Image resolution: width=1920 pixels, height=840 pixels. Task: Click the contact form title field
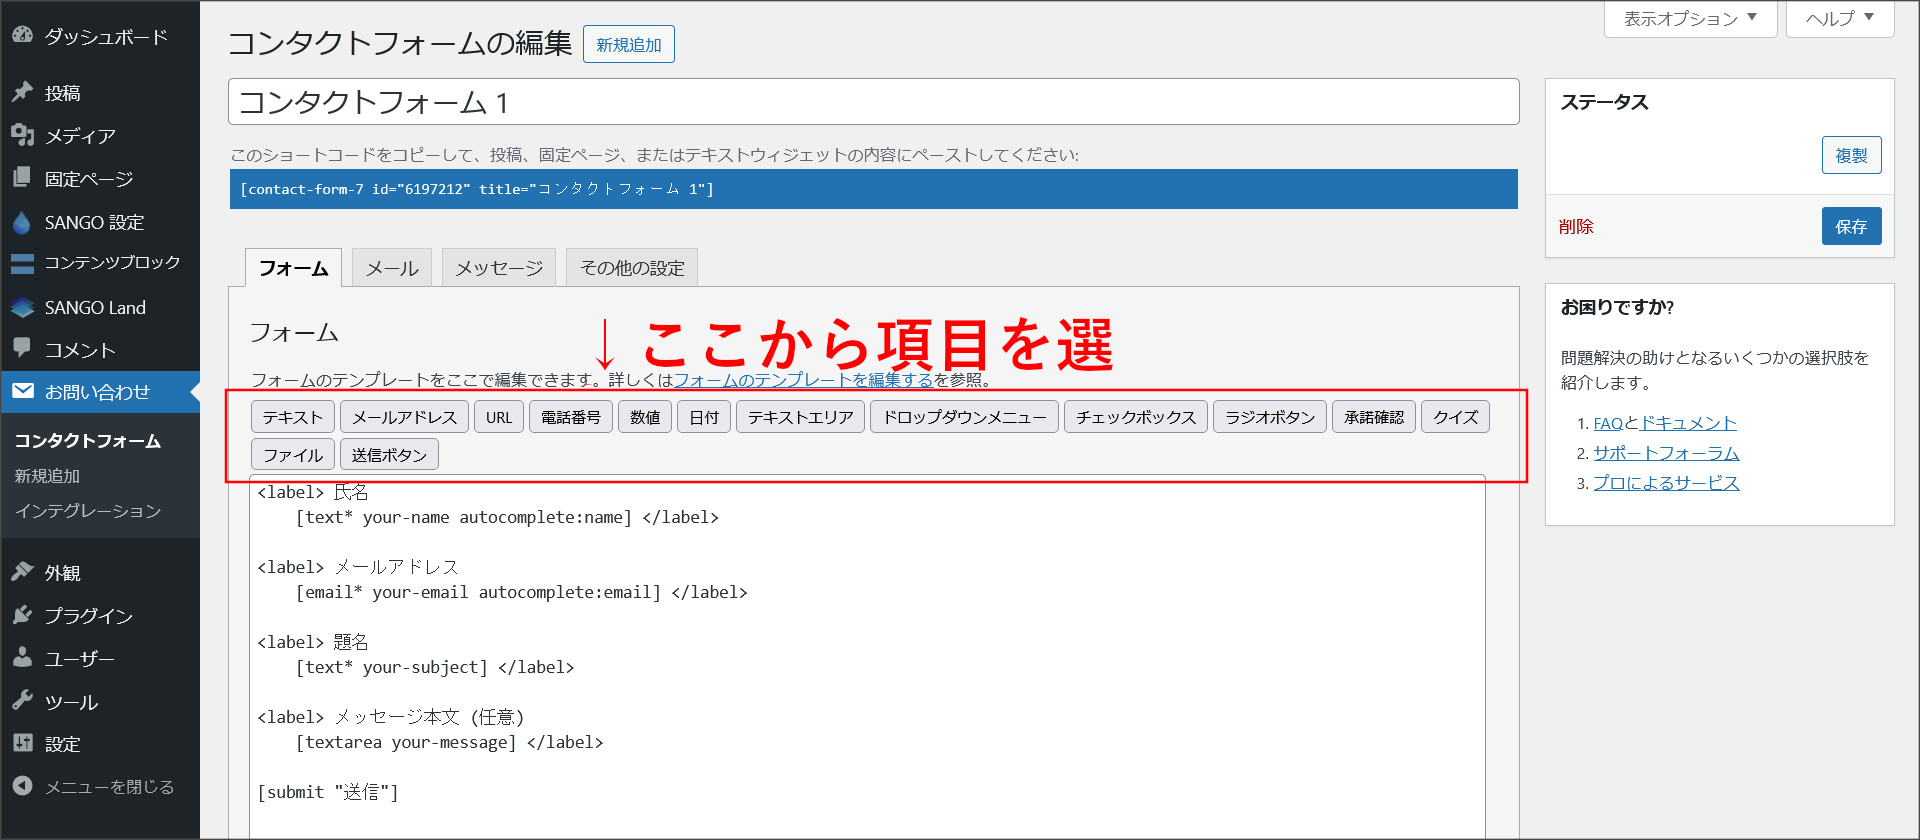click(x=873, y=102)
